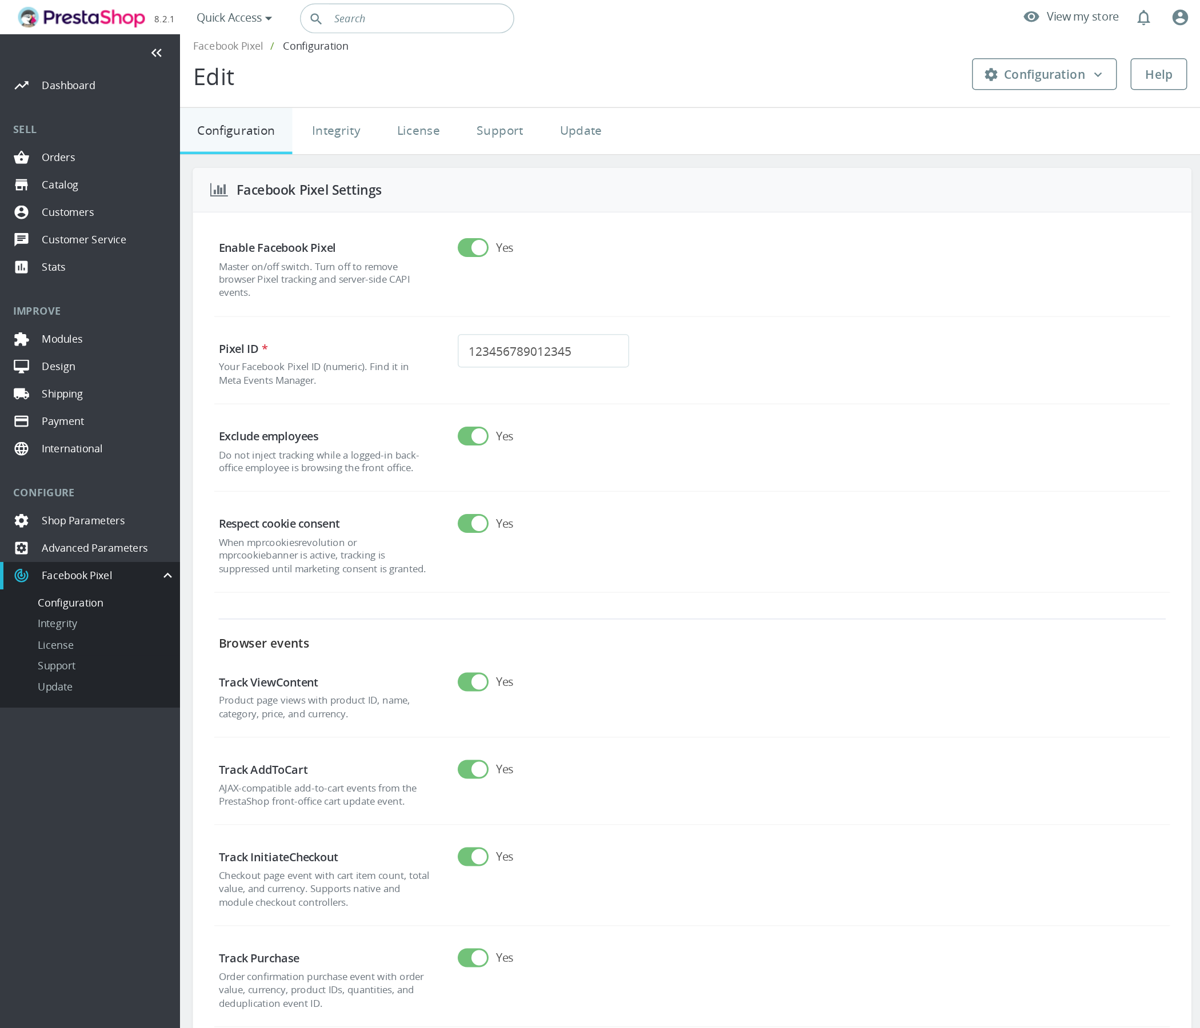The height and width of the screenshot is (1028, 1200).
Task: Collapse the Facebook Pixel sidebar submenu chevron
Action: pyautogui.click(x=167, y=575)
